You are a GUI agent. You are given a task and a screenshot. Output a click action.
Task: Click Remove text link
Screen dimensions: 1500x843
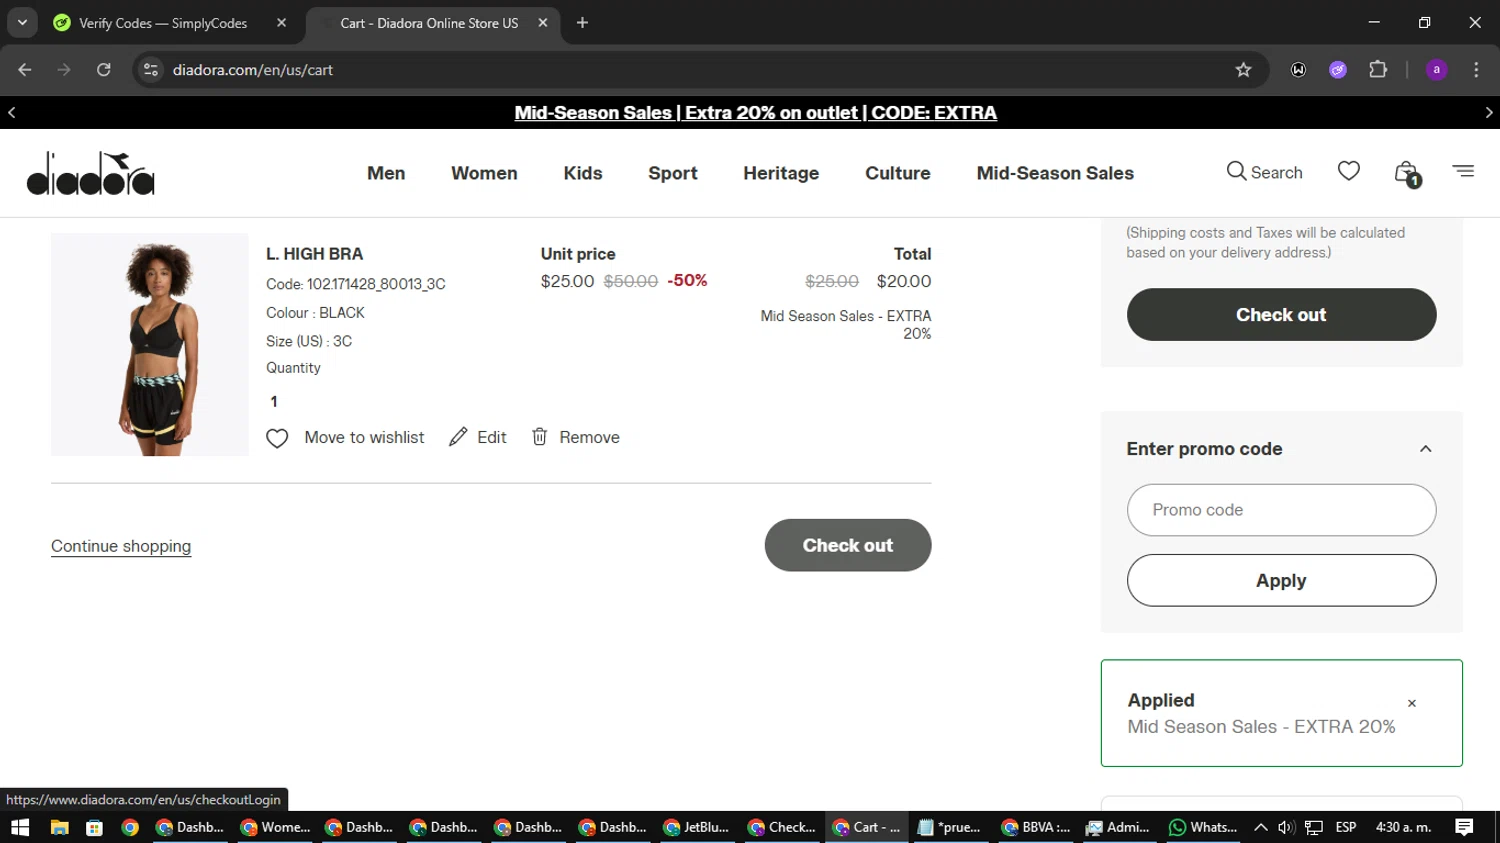tap(589, 437)
